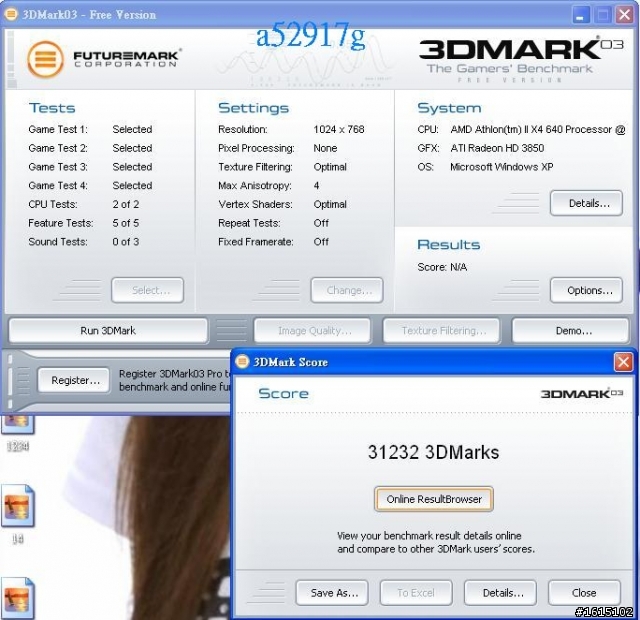Click the Score: N/A result text

click(x=442, y=267)
